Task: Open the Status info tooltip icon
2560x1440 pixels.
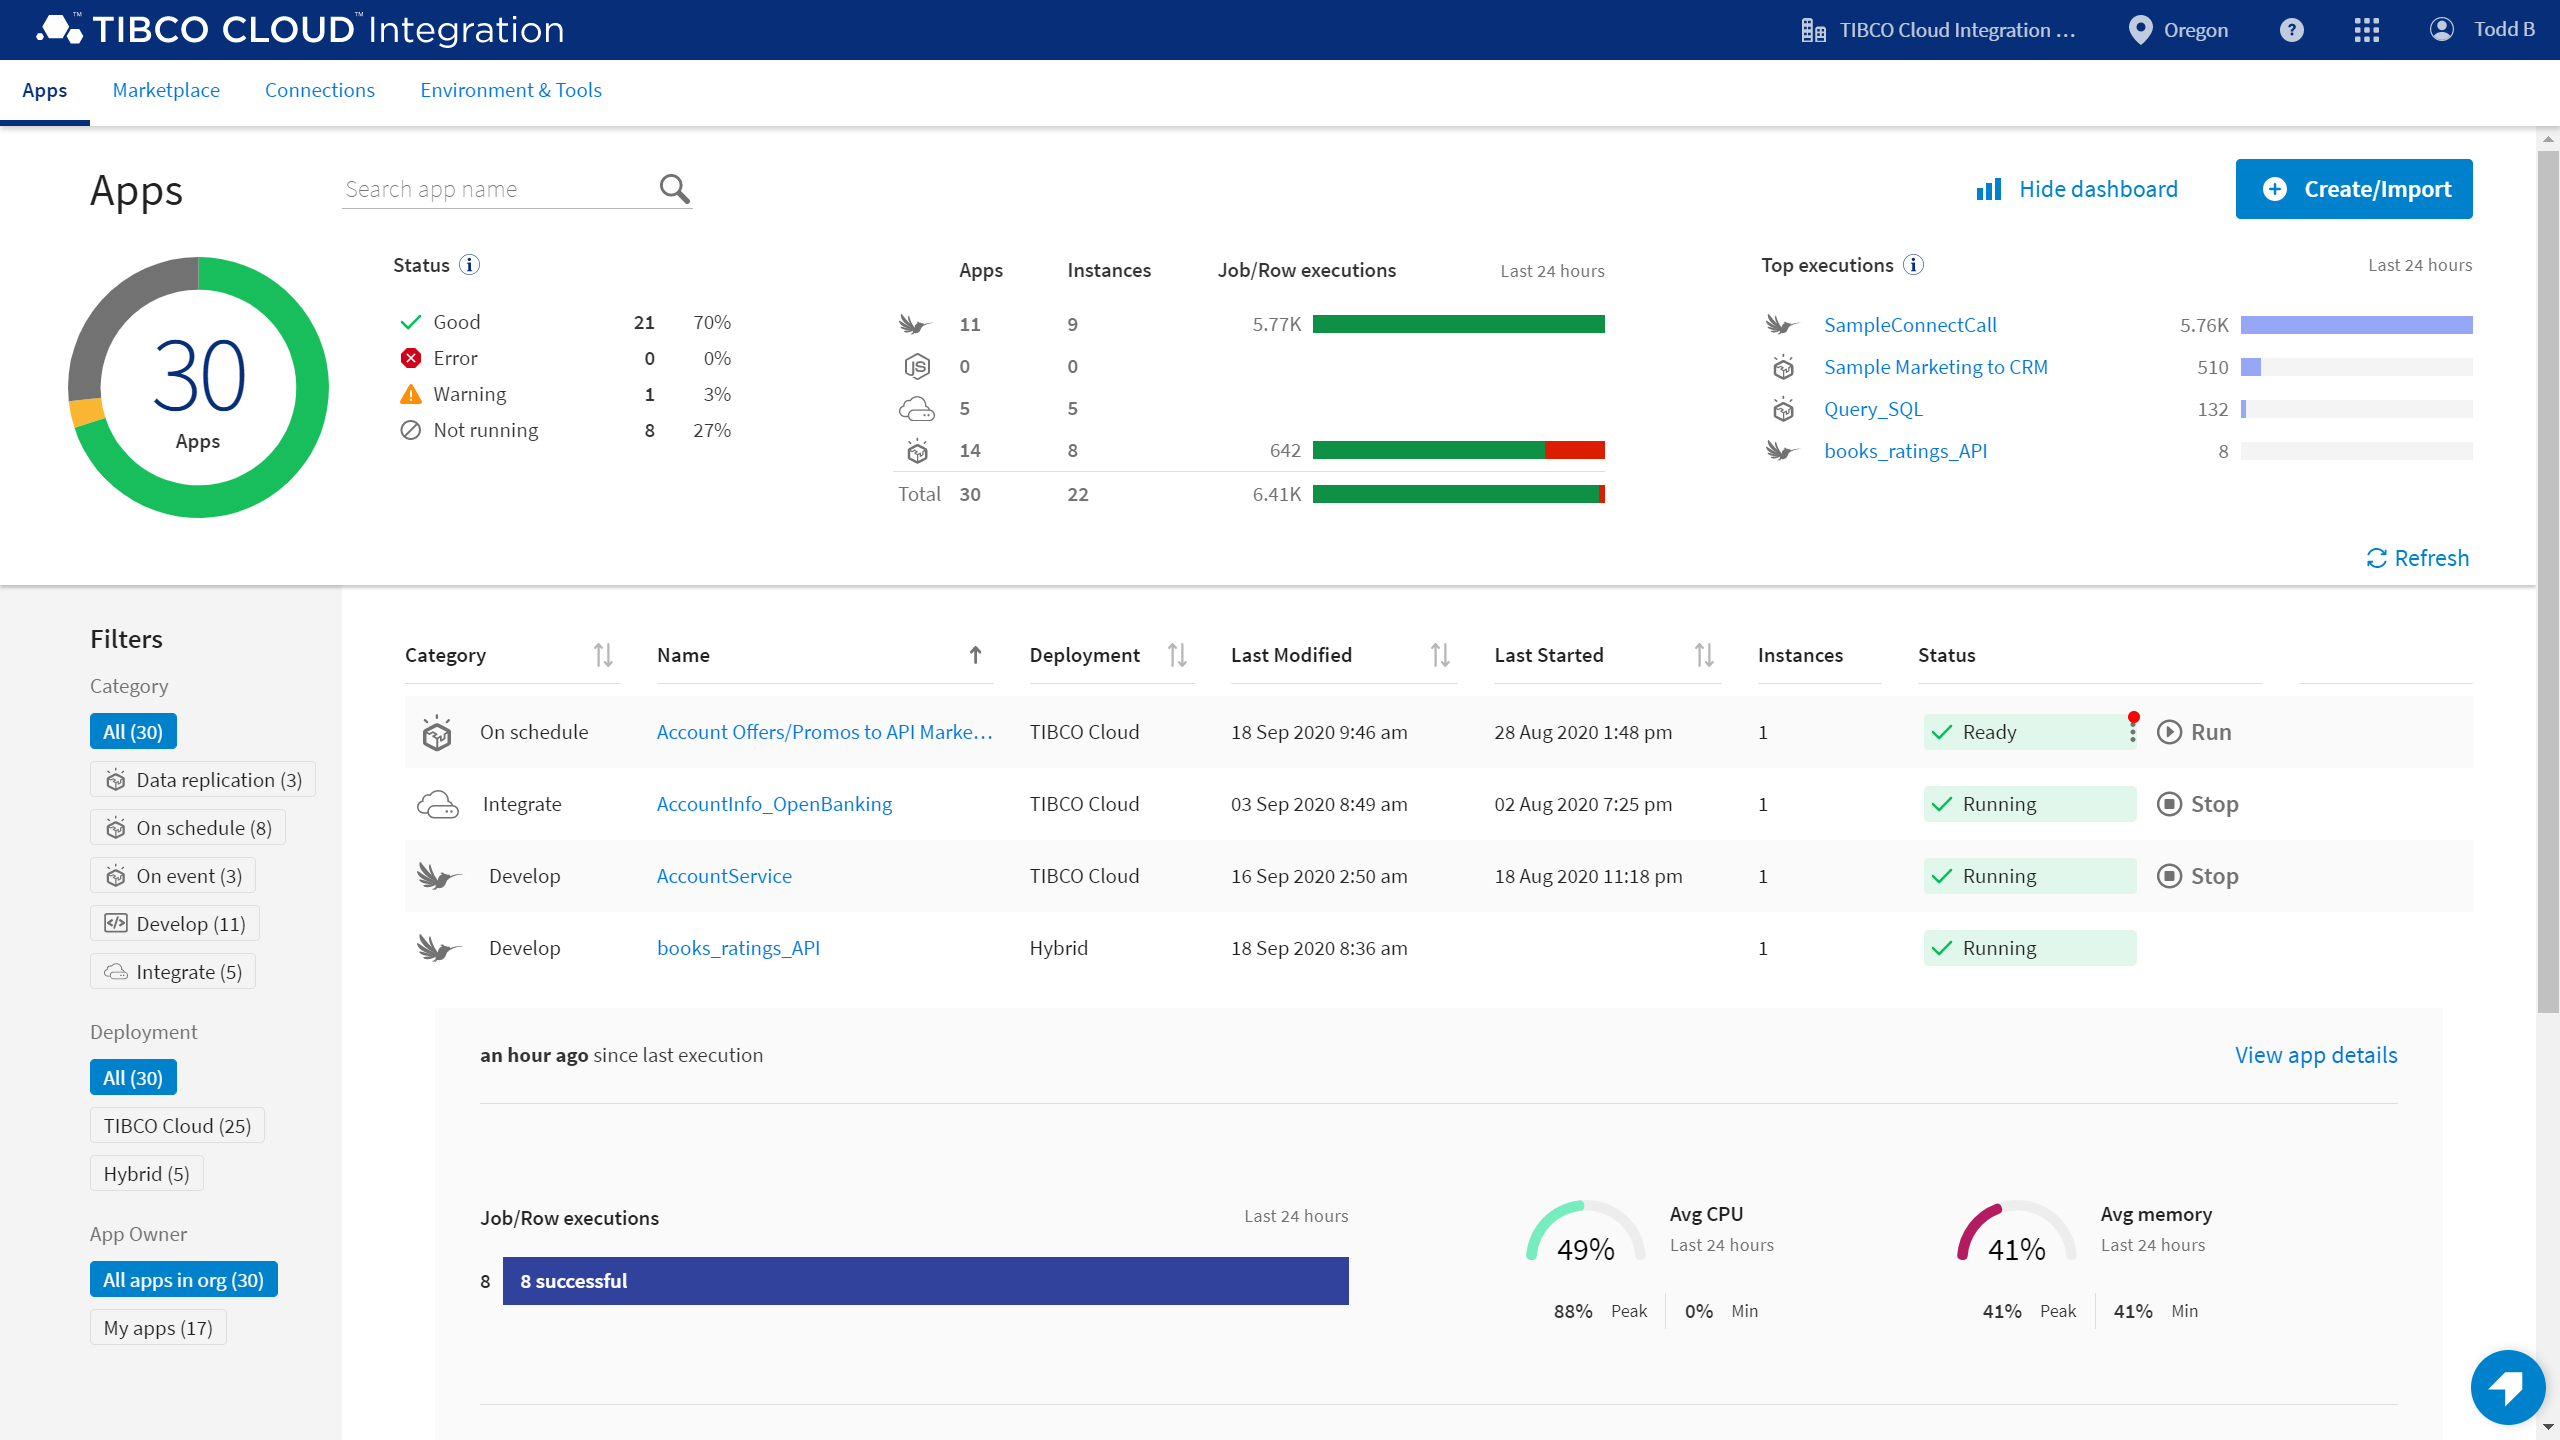Action: pos(469,265)
